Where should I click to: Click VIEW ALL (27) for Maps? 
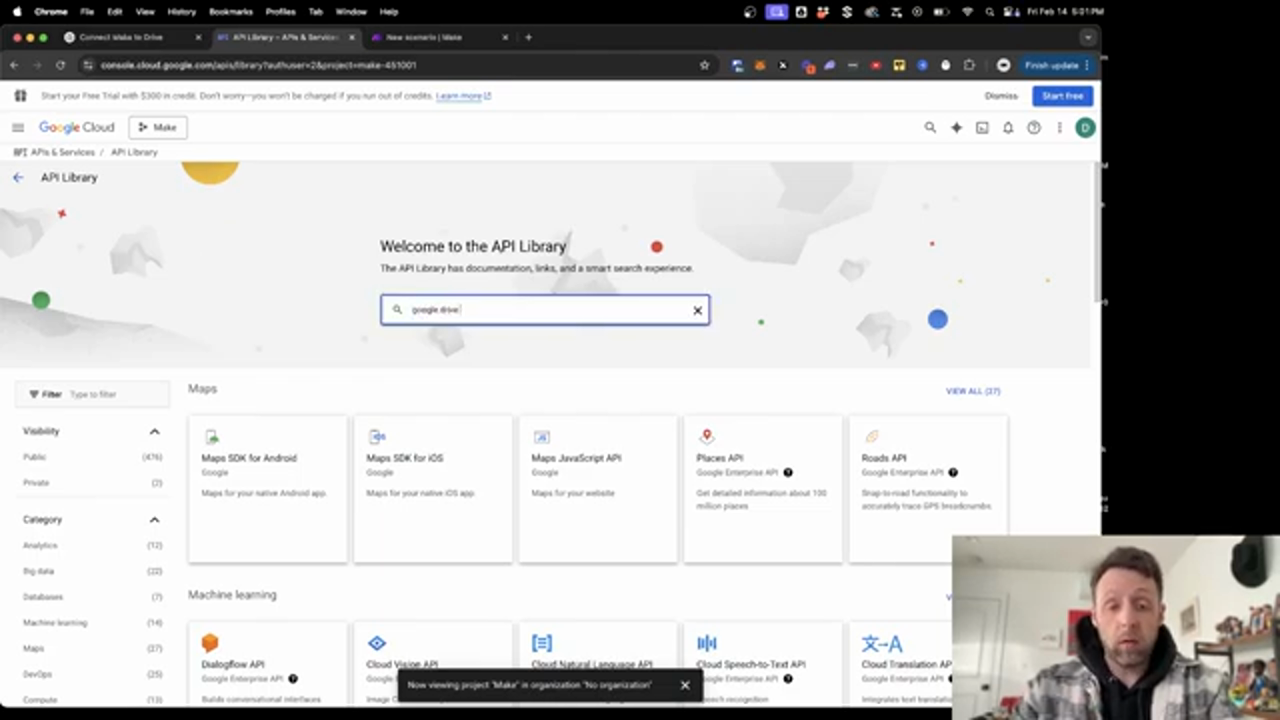(973, 391)
